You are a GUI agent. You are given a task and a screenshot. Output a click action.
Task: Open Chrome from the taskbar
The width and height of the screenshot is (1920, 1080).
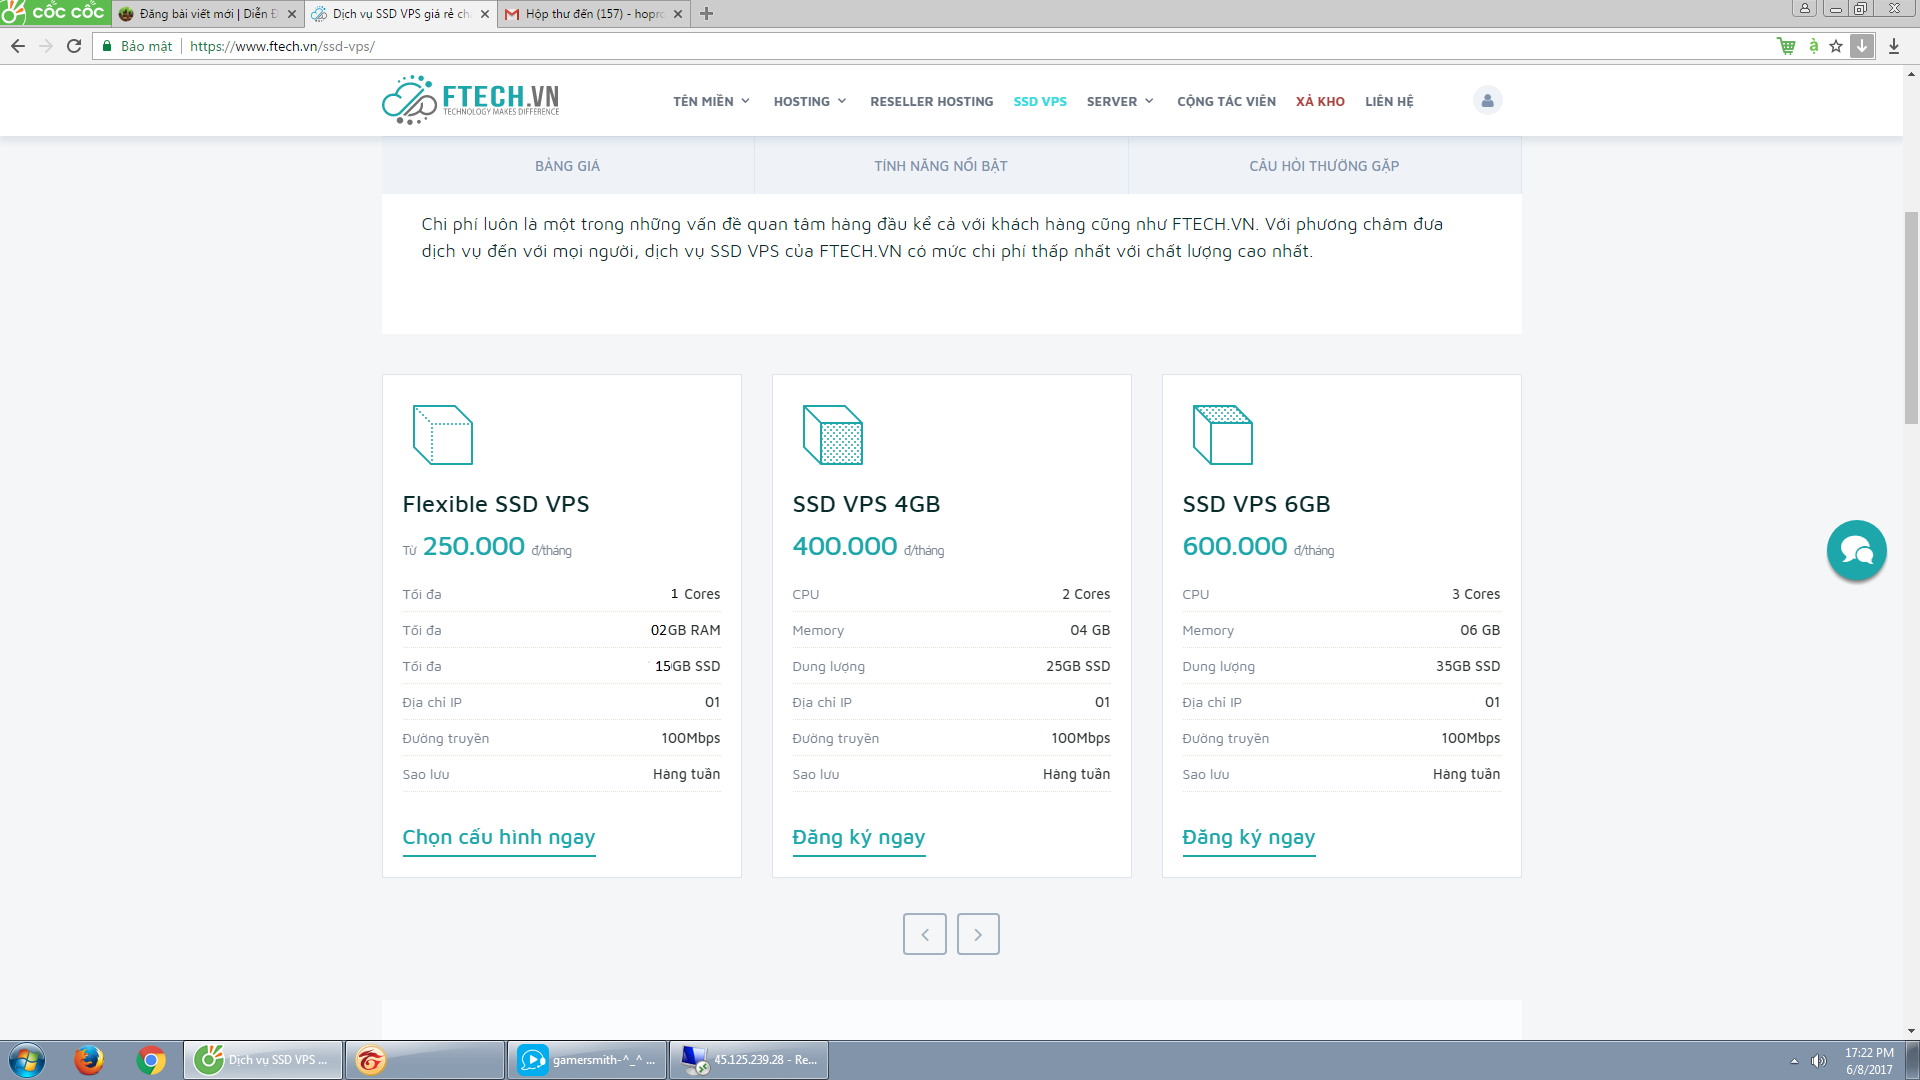[151, 1059]
